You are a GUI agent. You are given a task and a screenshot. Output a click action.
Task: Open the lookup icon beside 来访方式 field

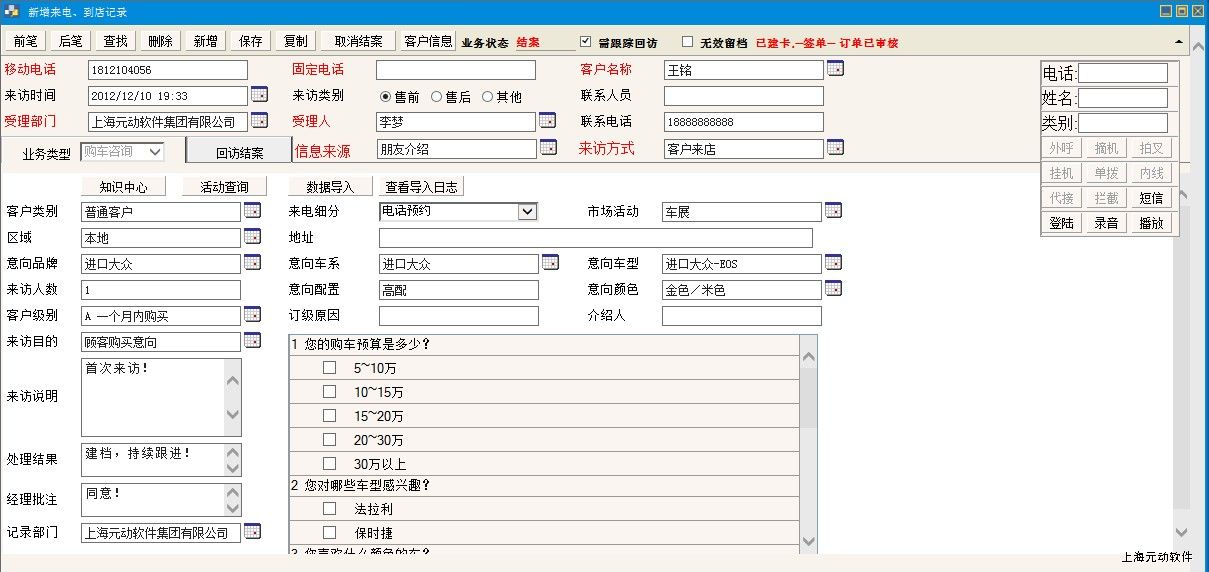[x=835, y=148]
